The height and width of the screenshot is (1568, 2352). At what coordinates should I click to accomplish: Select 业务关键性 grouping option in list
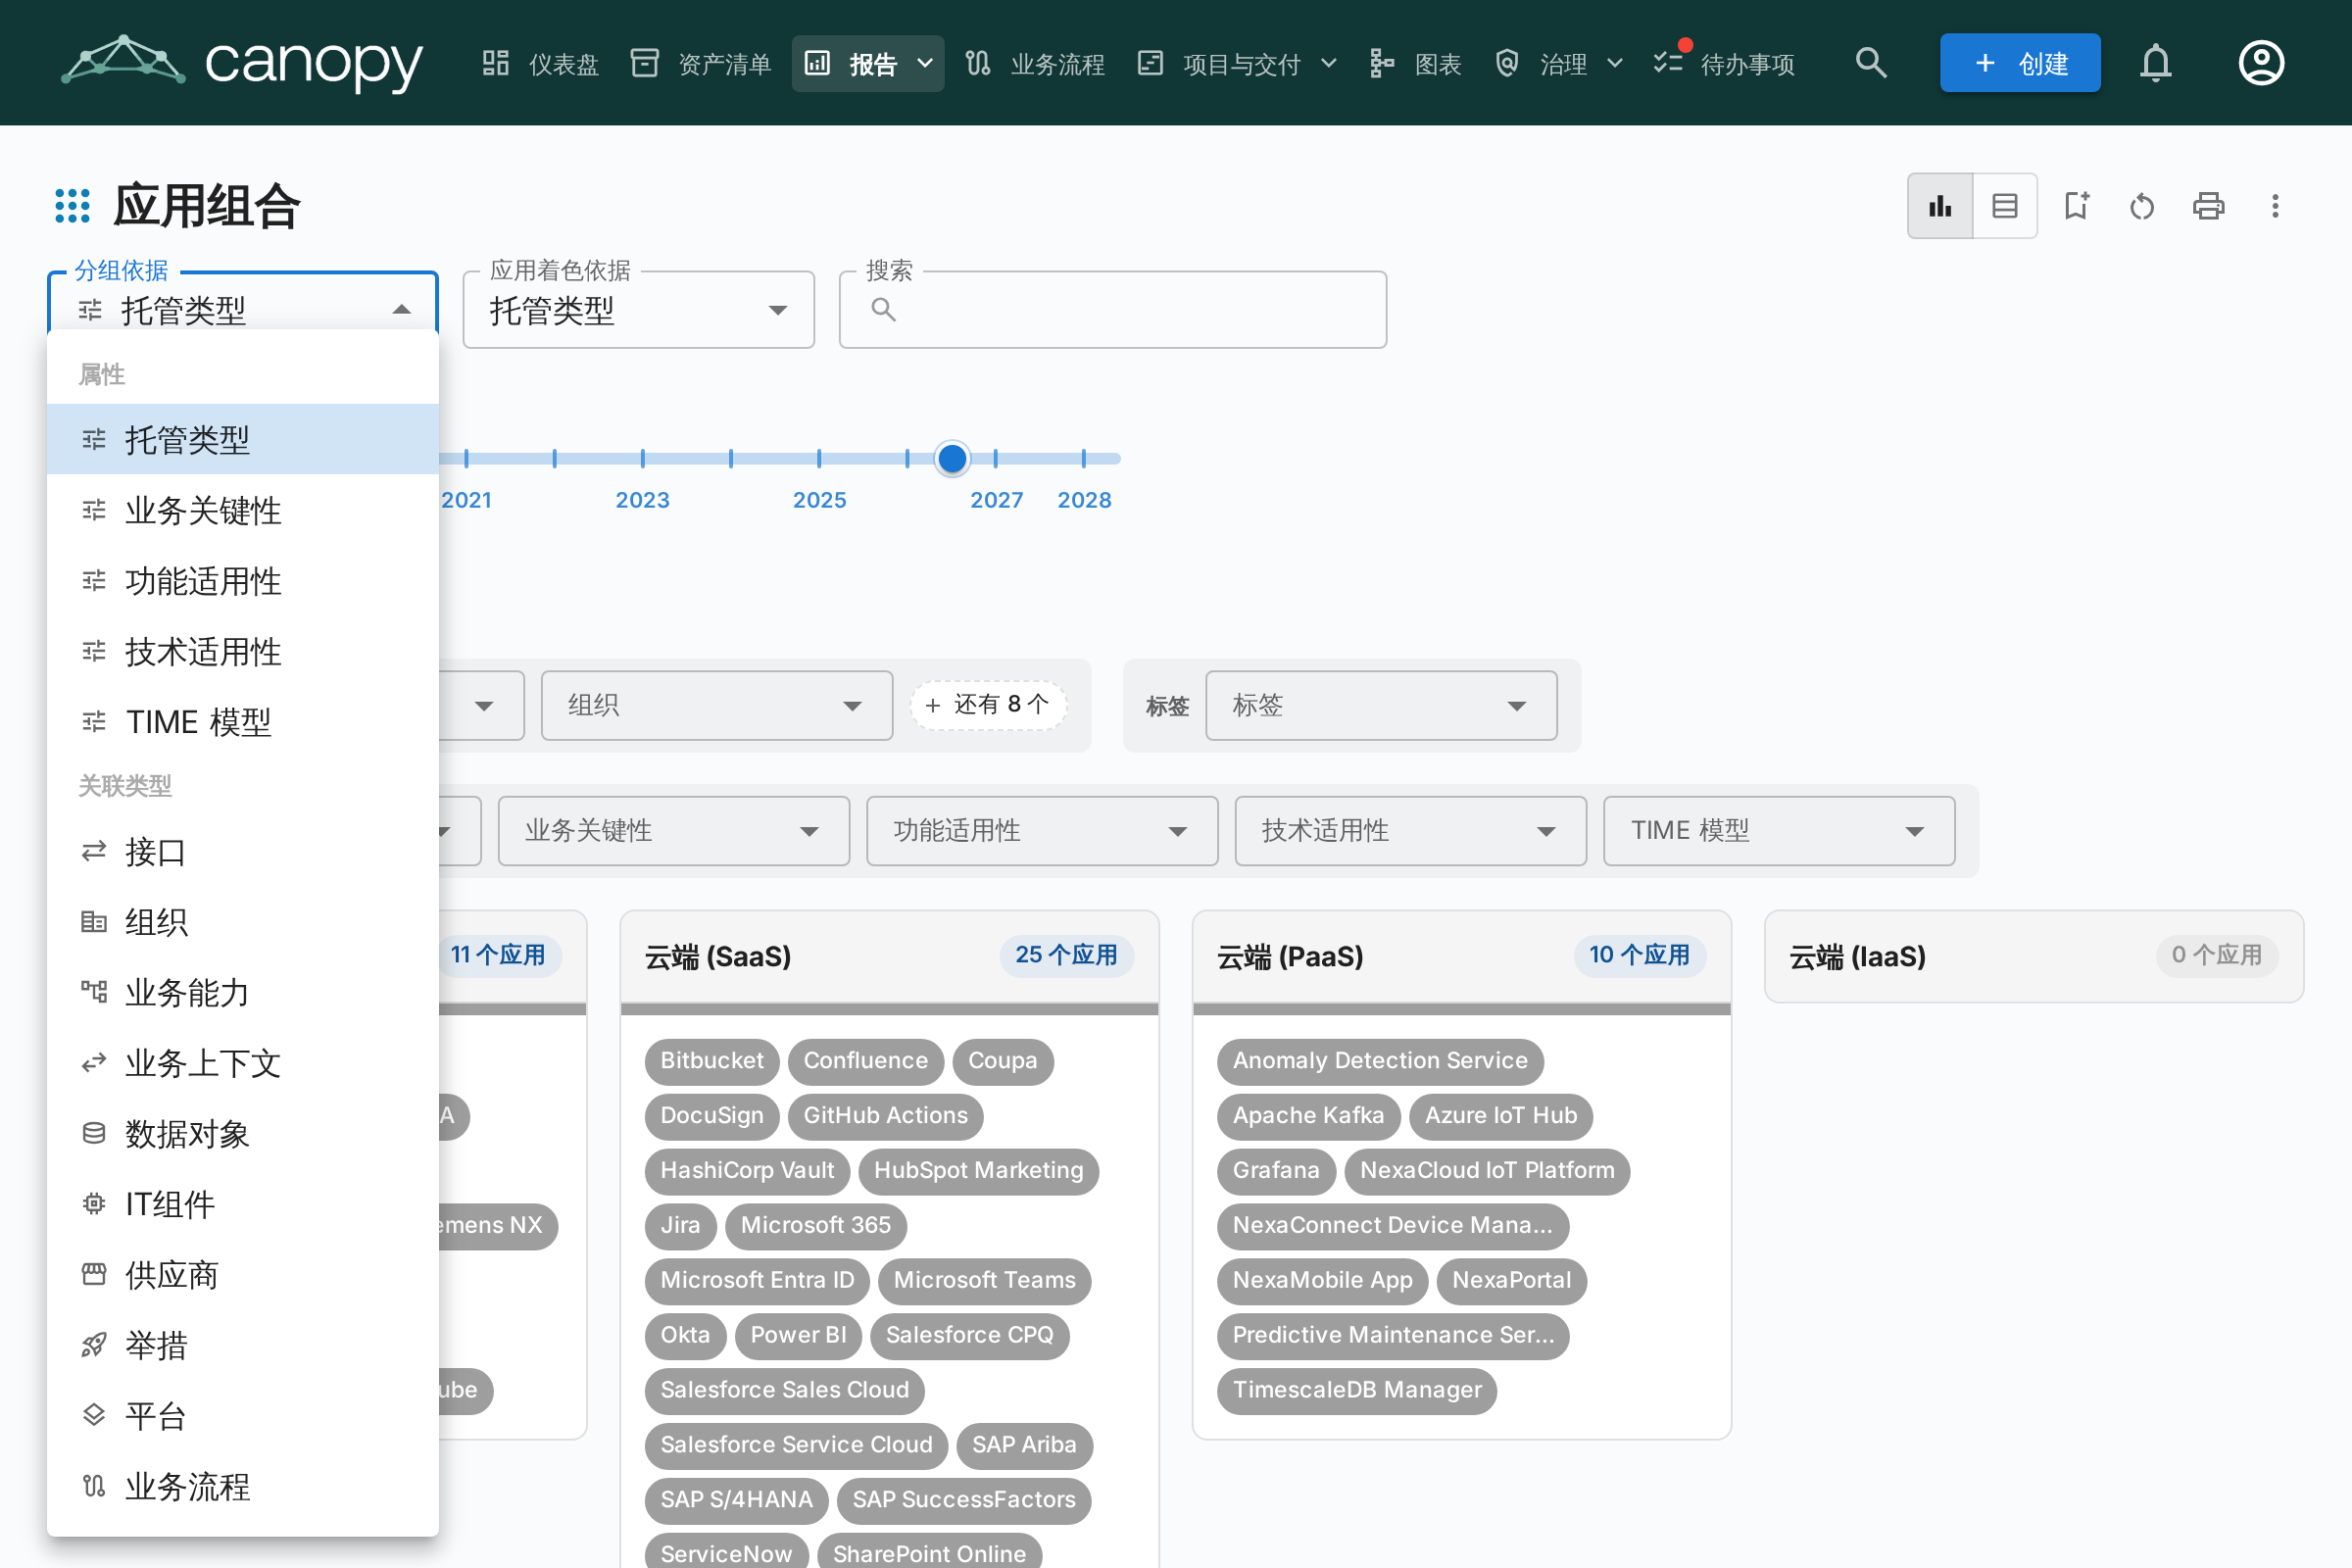[x=242, y=510]
